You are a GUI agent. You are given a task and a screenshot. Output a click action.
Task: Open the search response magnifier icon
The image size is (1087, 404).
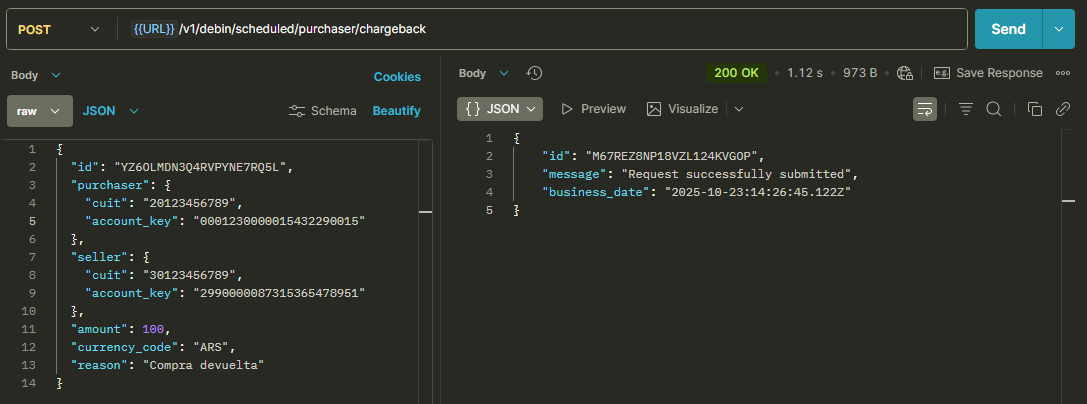994,109
